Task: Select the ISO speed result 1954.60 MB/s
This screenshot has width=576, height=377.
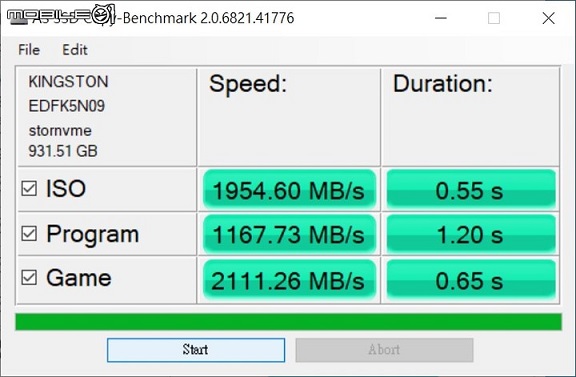Action: (289, 190)
